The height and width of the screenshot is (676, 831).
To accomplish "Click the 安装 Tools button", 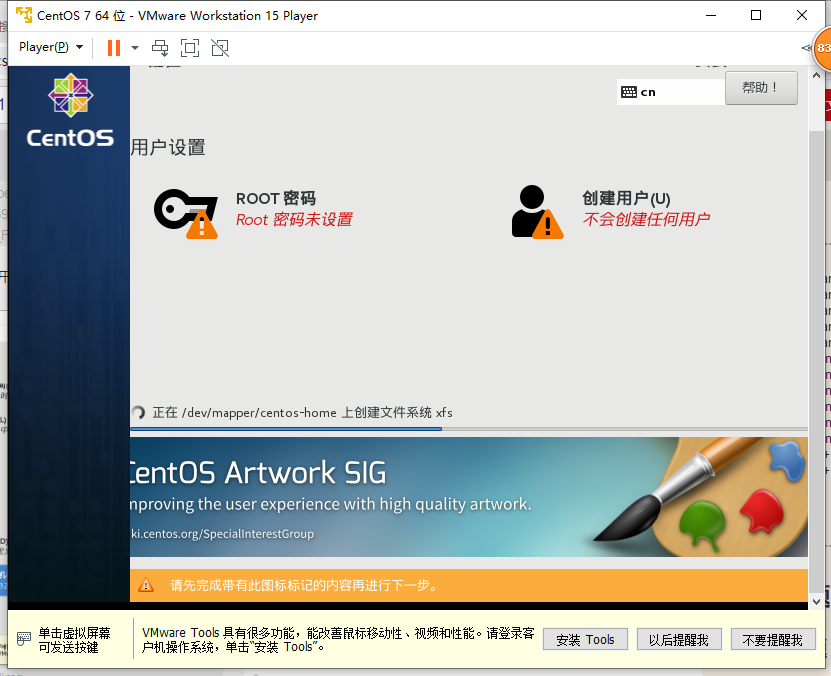I will point(585,639).
